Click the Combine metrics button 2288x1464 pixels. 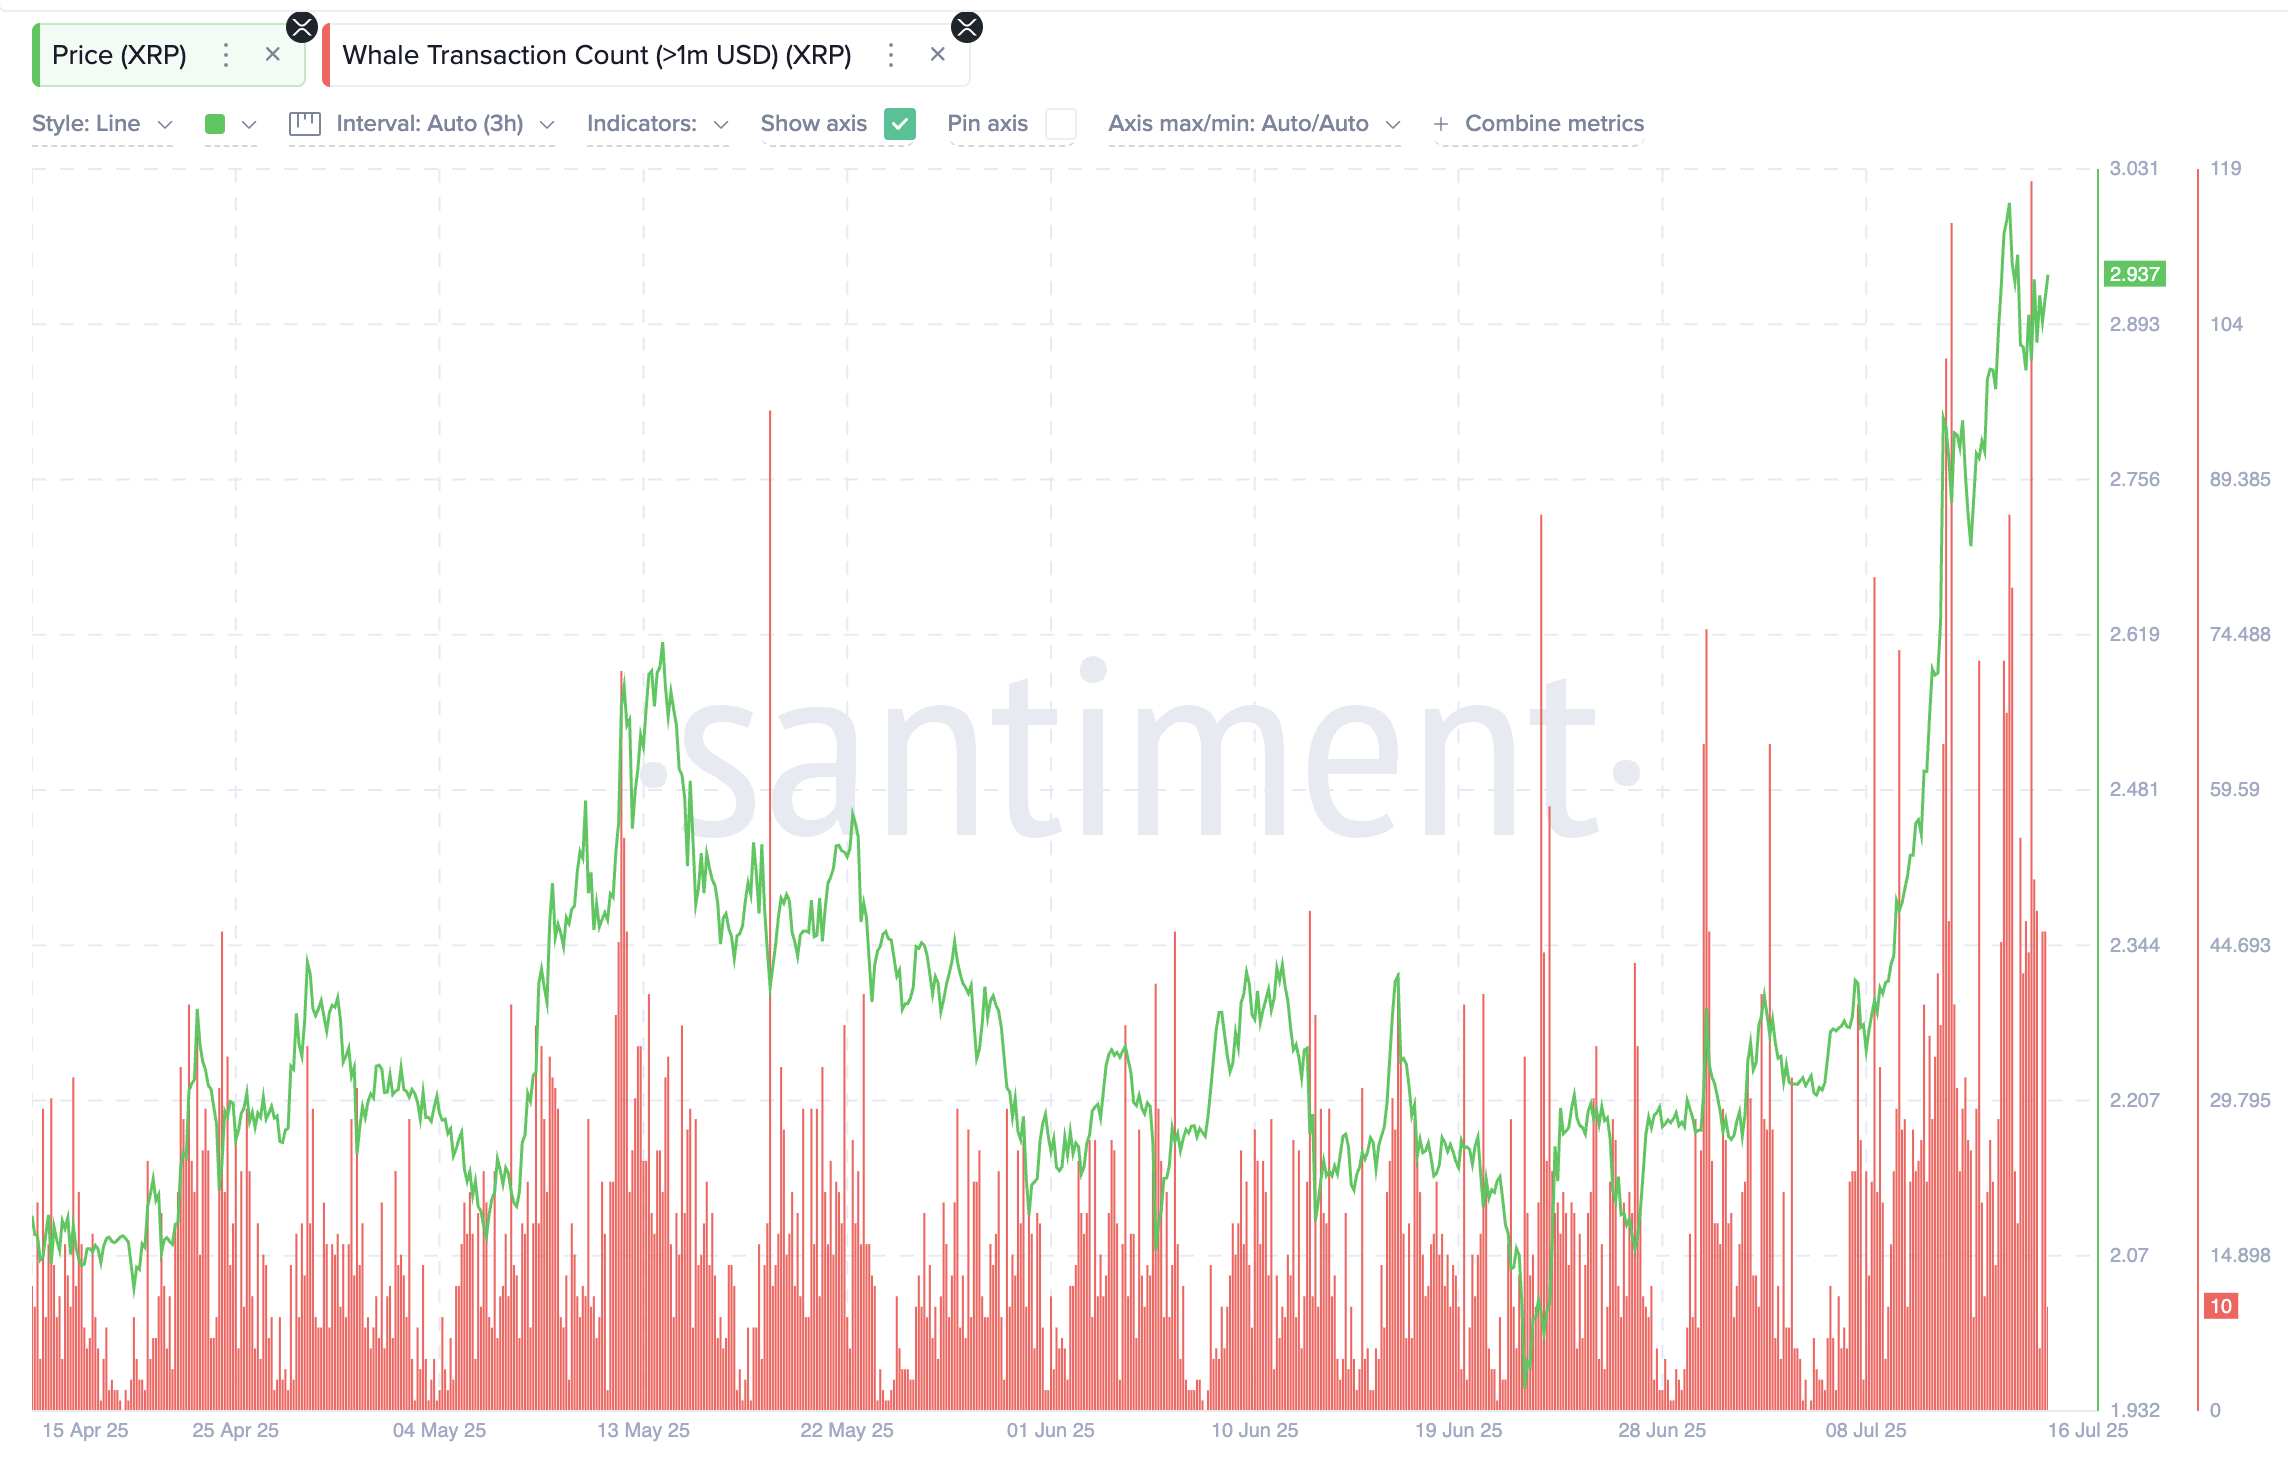click(1554, 124)
